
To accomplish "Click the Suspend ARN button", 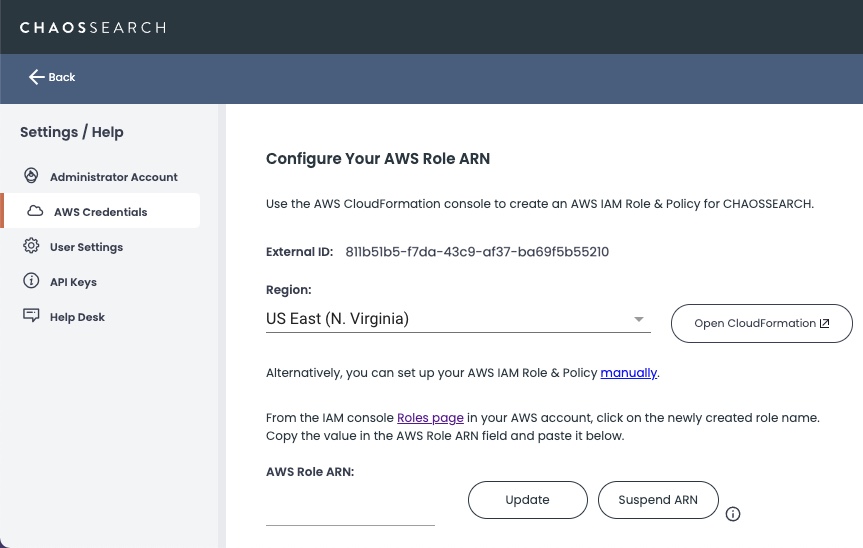I will tap(658, 500).
